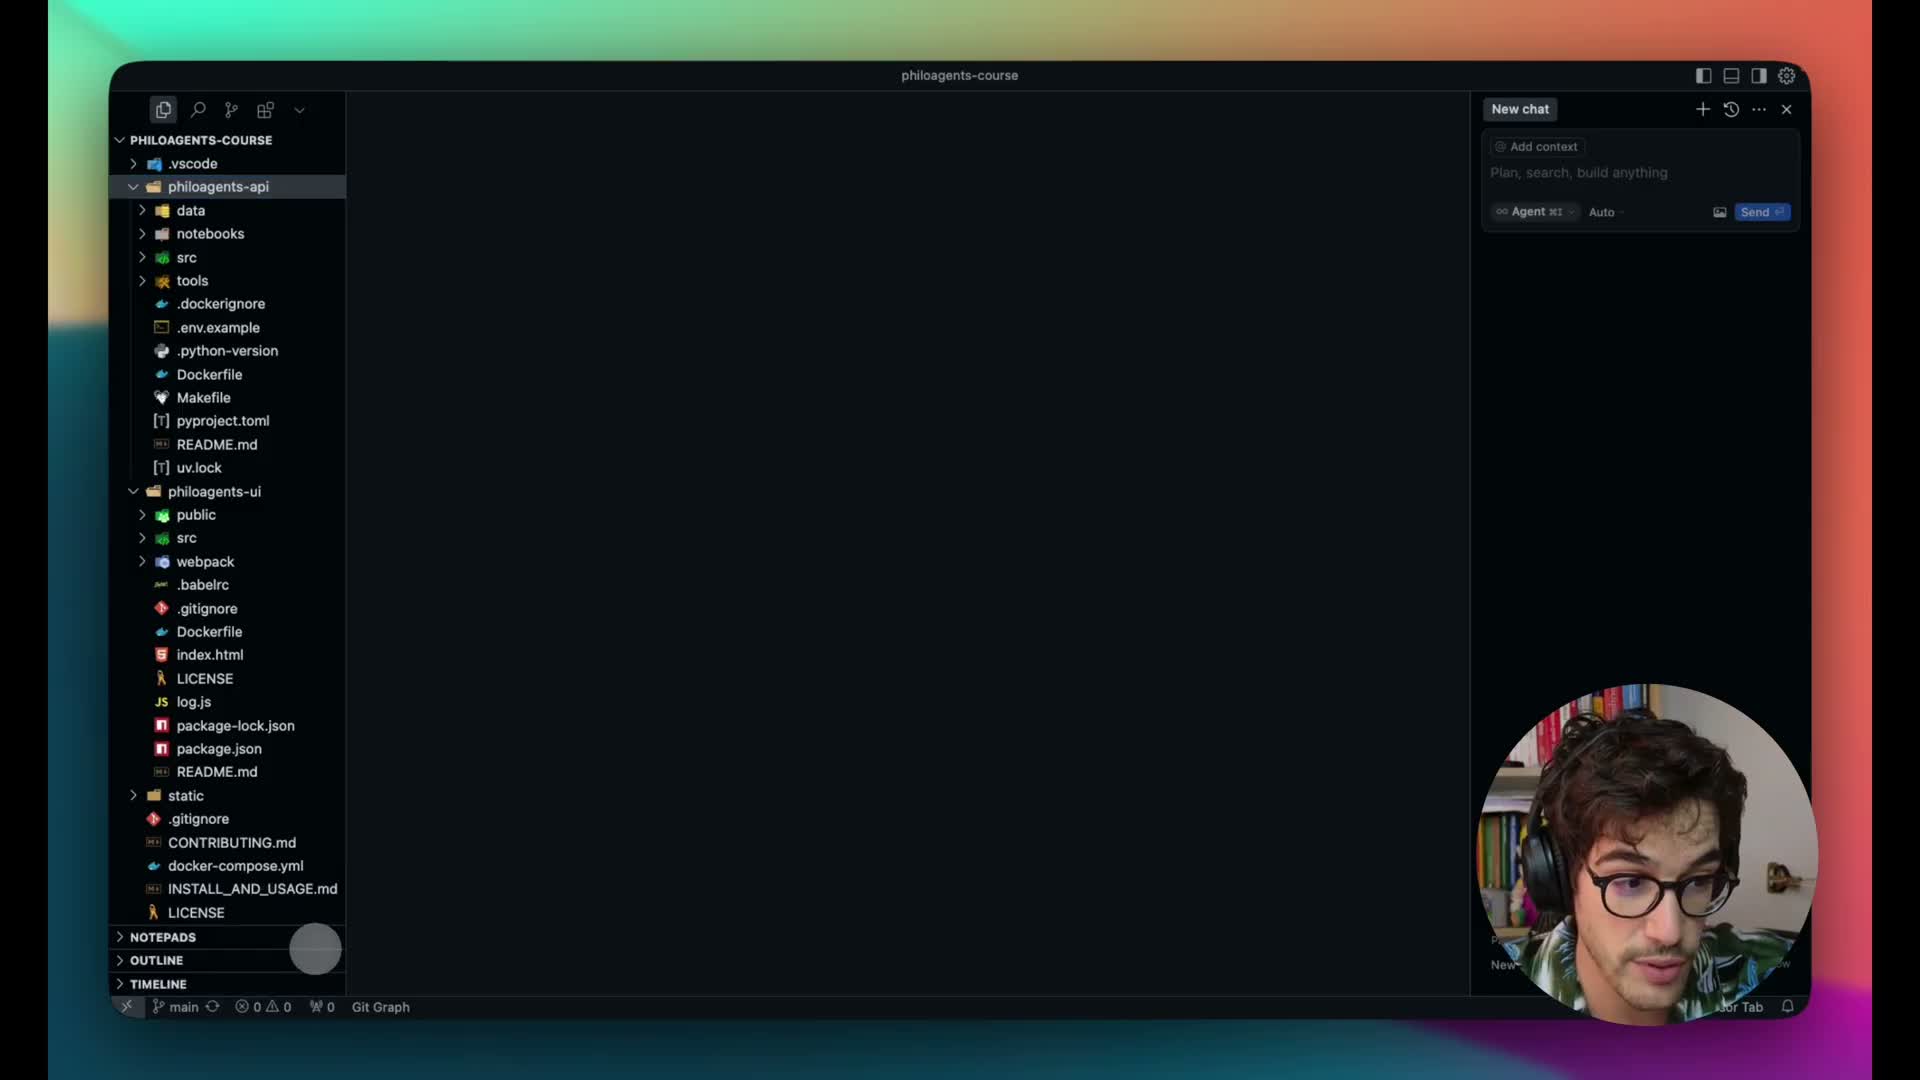This screenshot has height=1080, width=1920.
Task: Select the Explorer files icon
Action: point(163,110)
